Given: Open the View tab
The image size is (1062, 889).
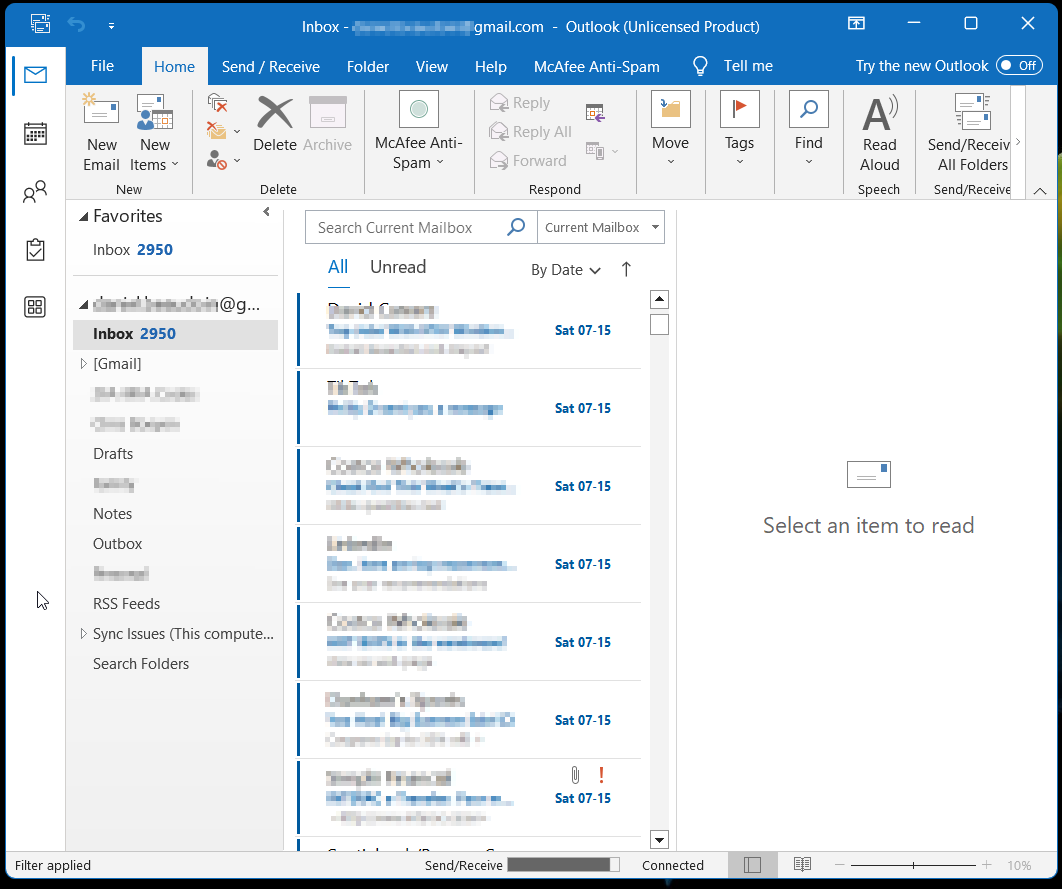Looking at the screenshot, I should [431, 66].
